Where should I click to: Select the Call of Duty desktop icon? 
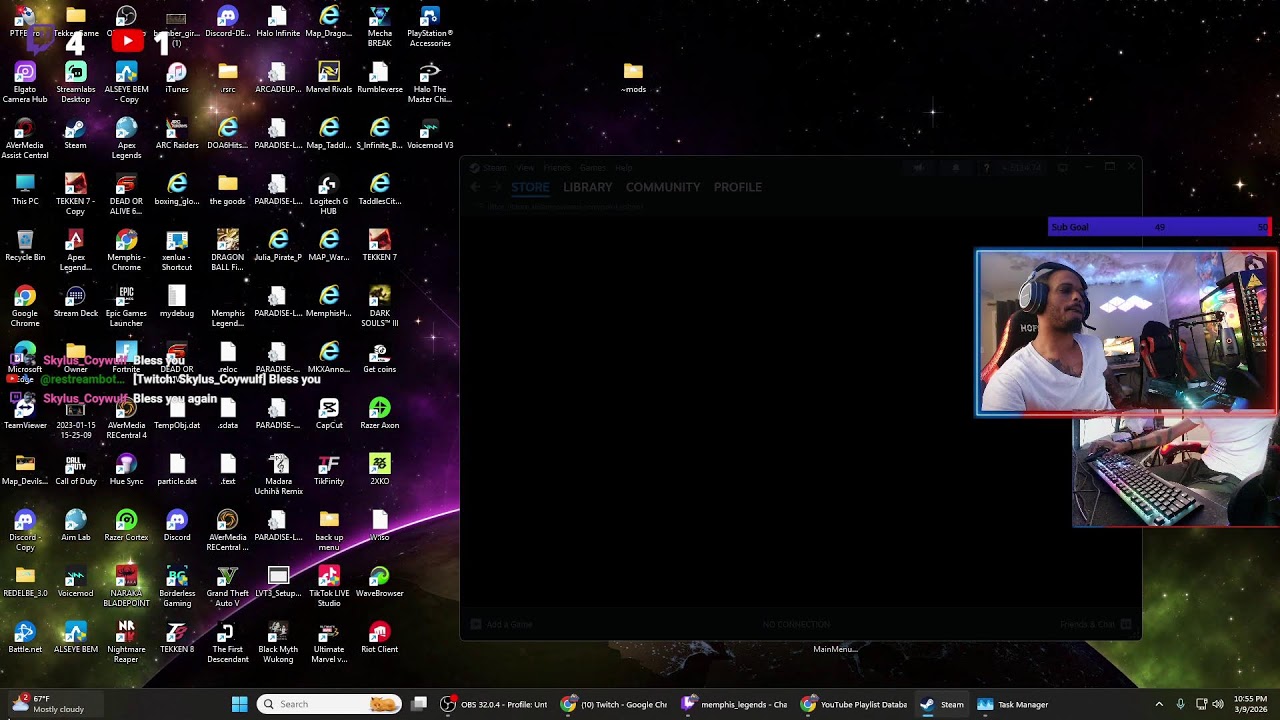(x=75, y=470)
